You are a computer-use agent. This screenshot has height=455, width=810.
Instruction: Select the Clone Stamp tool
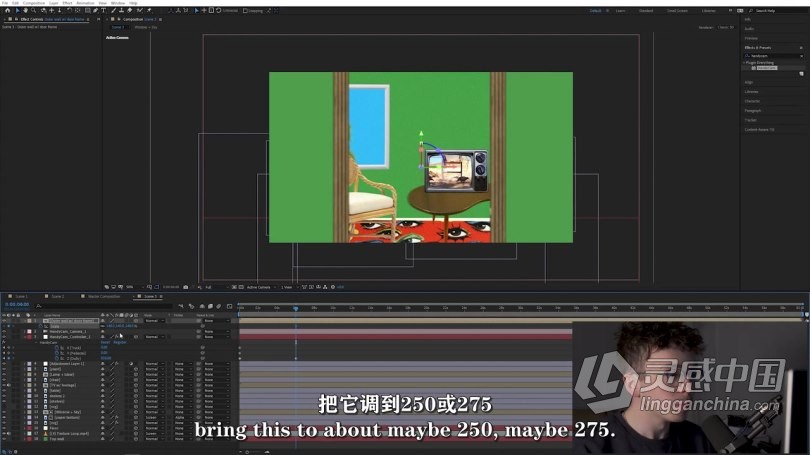tap(121, 10)
